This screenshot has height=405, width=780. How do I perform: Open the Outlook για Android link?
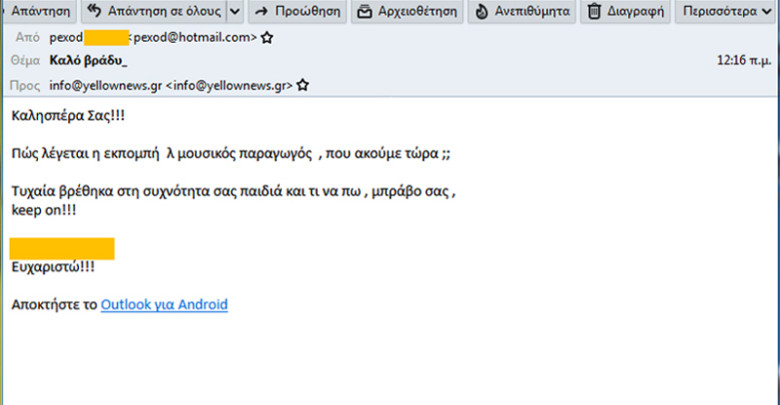tap(164, 304)
